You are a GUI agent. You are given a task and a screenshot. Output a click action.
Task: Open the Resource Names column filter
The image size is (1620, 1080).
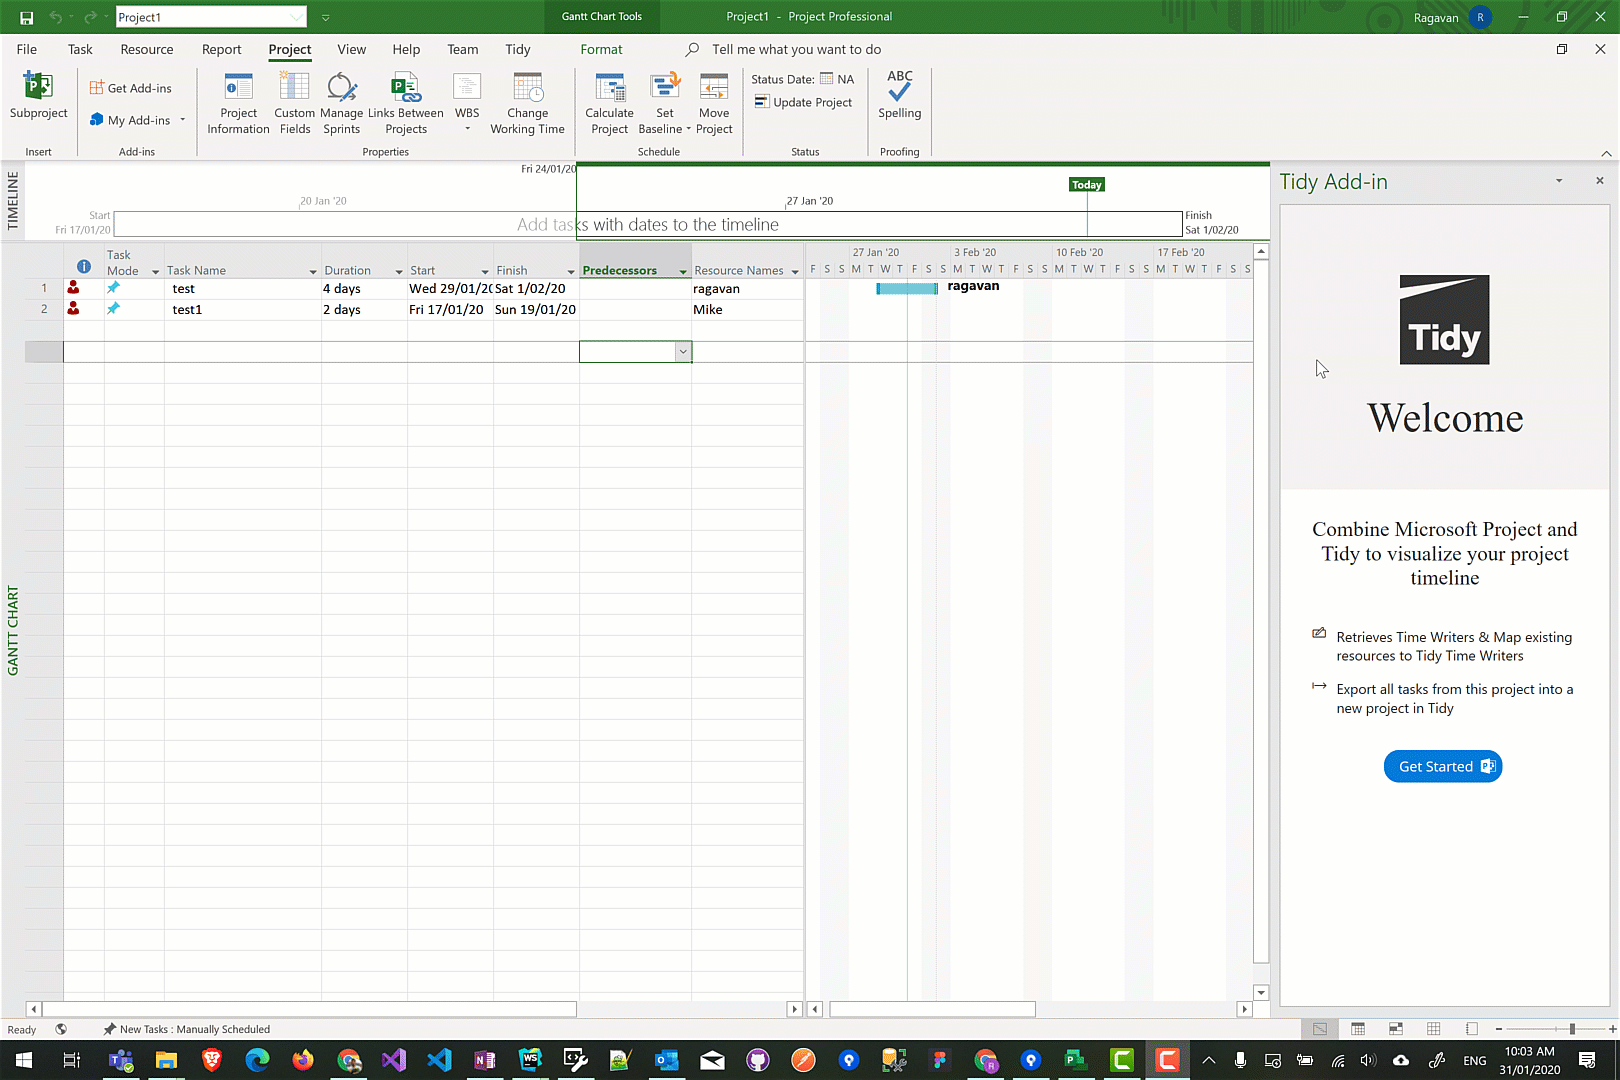pyautogui.click(x=795, y=270)
